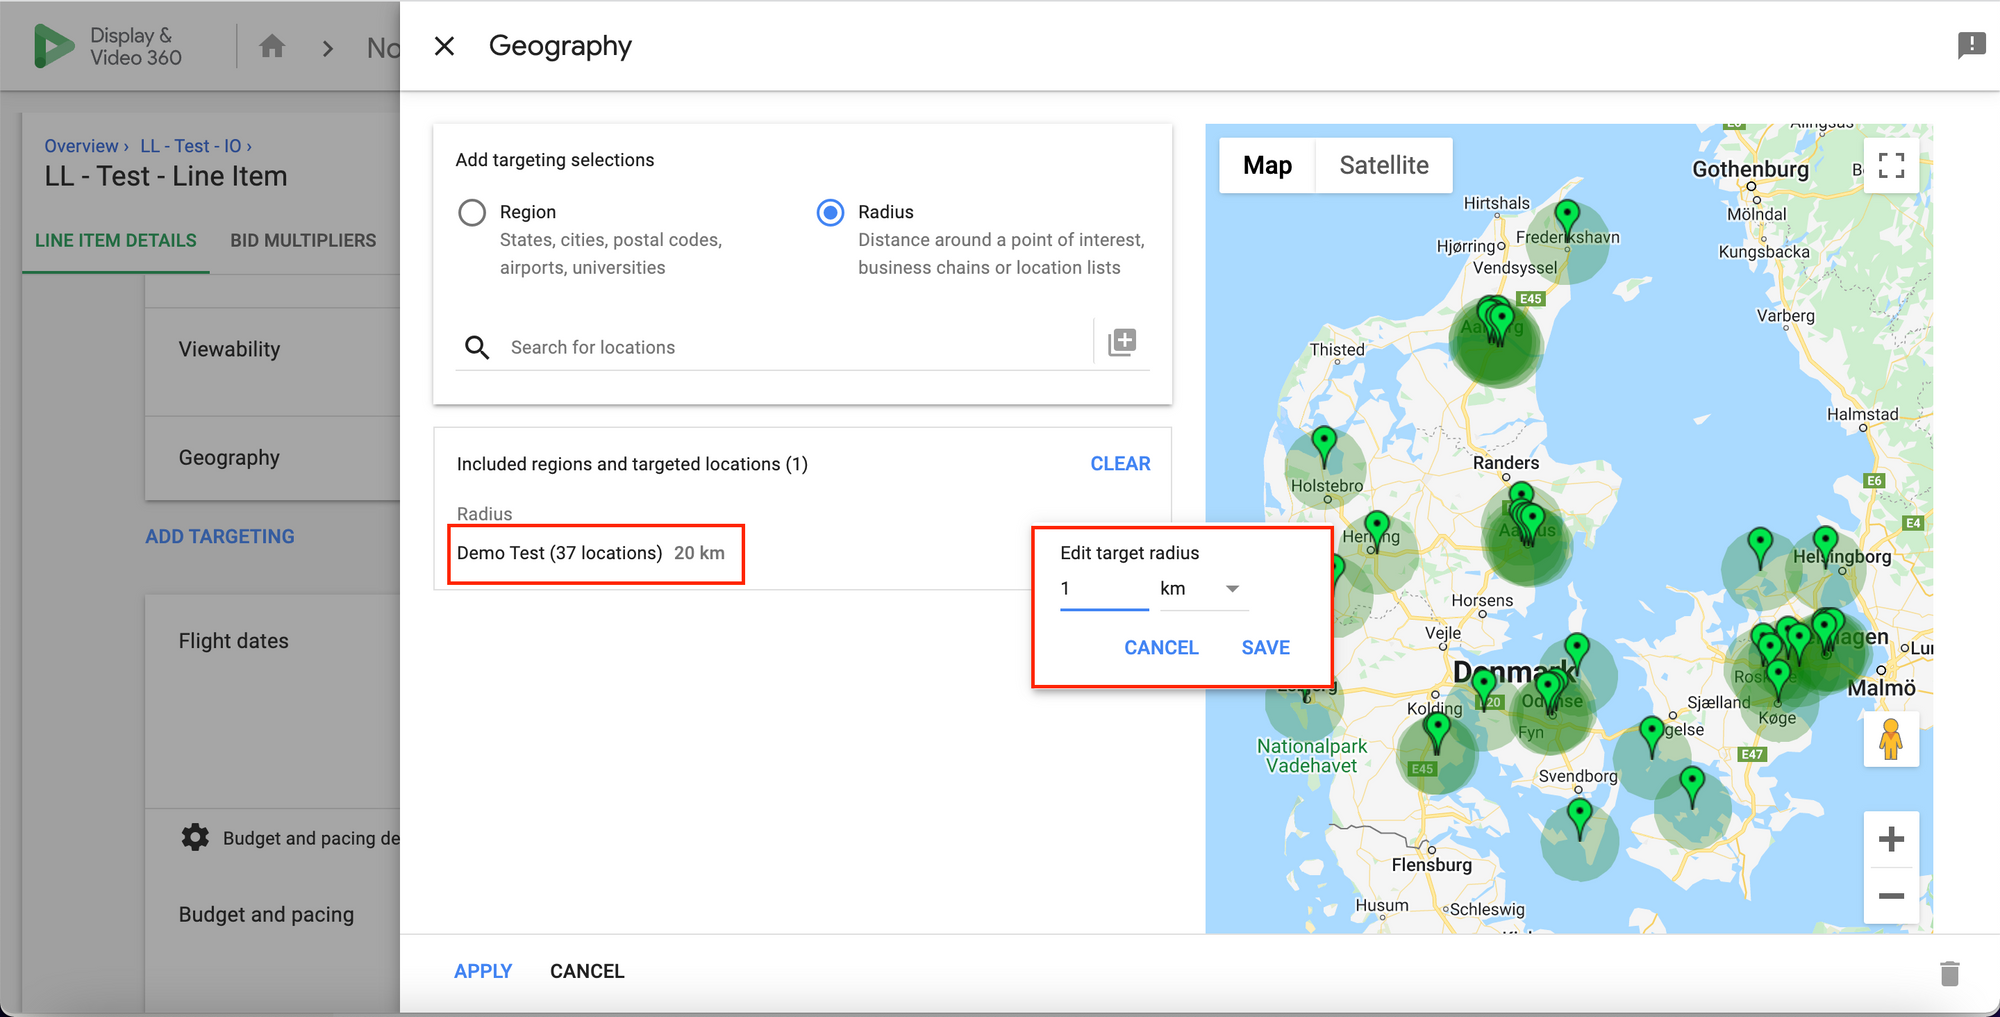Click the map pin near Herning
Viewport: 2000px width, 1017px height.
pos(1377,530)
